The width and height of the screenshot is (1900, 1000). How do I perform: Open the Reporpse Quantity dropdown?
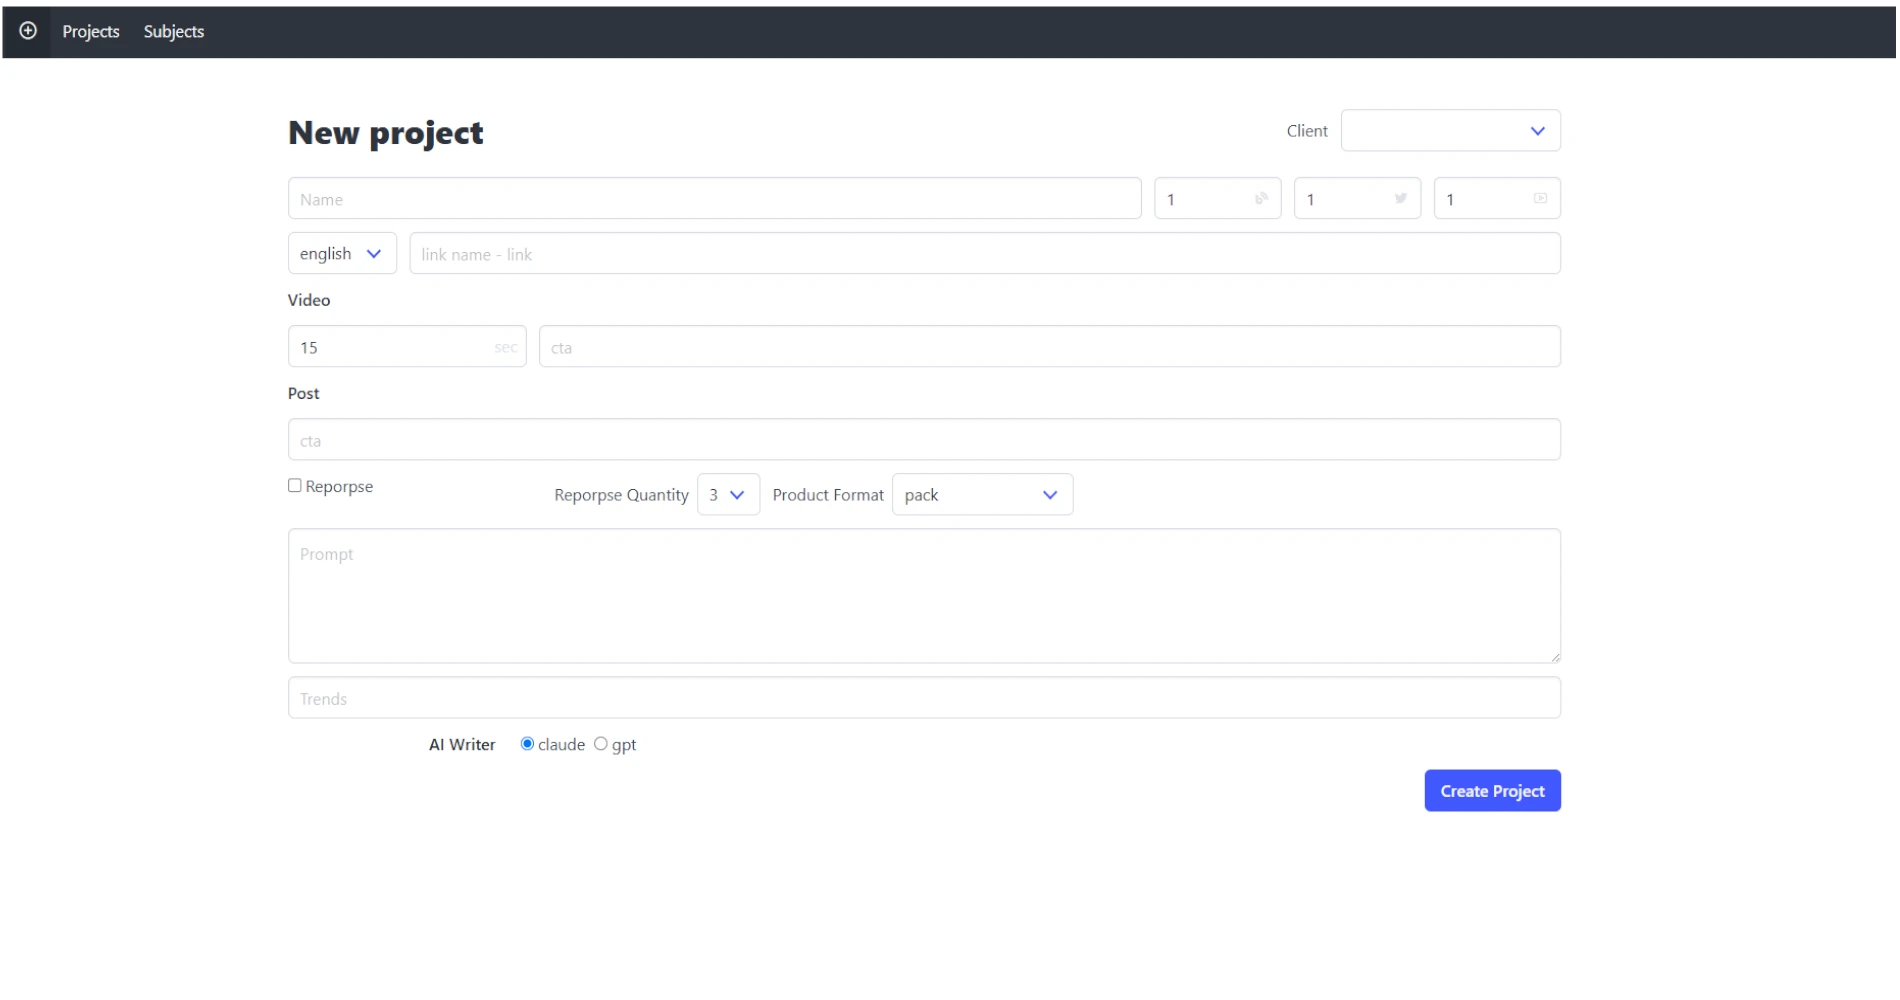(x=728, y=495)
